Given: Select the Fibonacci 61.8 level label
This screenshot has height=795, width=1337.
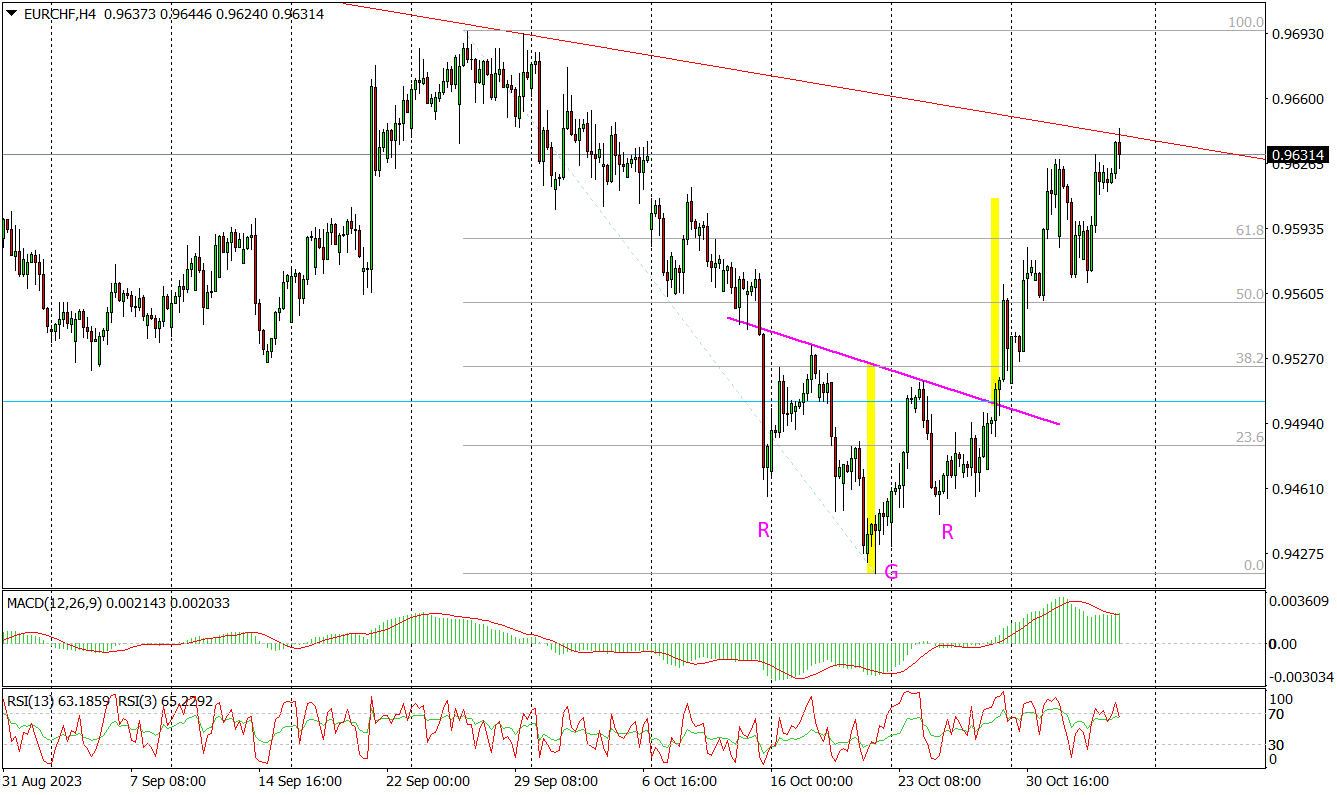Looking at the screenshot, I should tap(1250, 229).
